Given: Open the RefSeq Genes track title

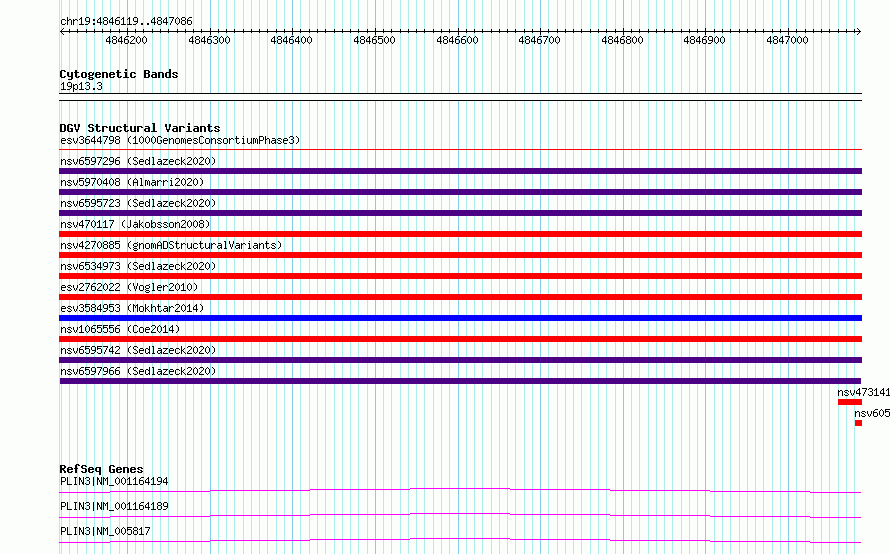Looking at the screenshot, I should click(x=101, y=469).
